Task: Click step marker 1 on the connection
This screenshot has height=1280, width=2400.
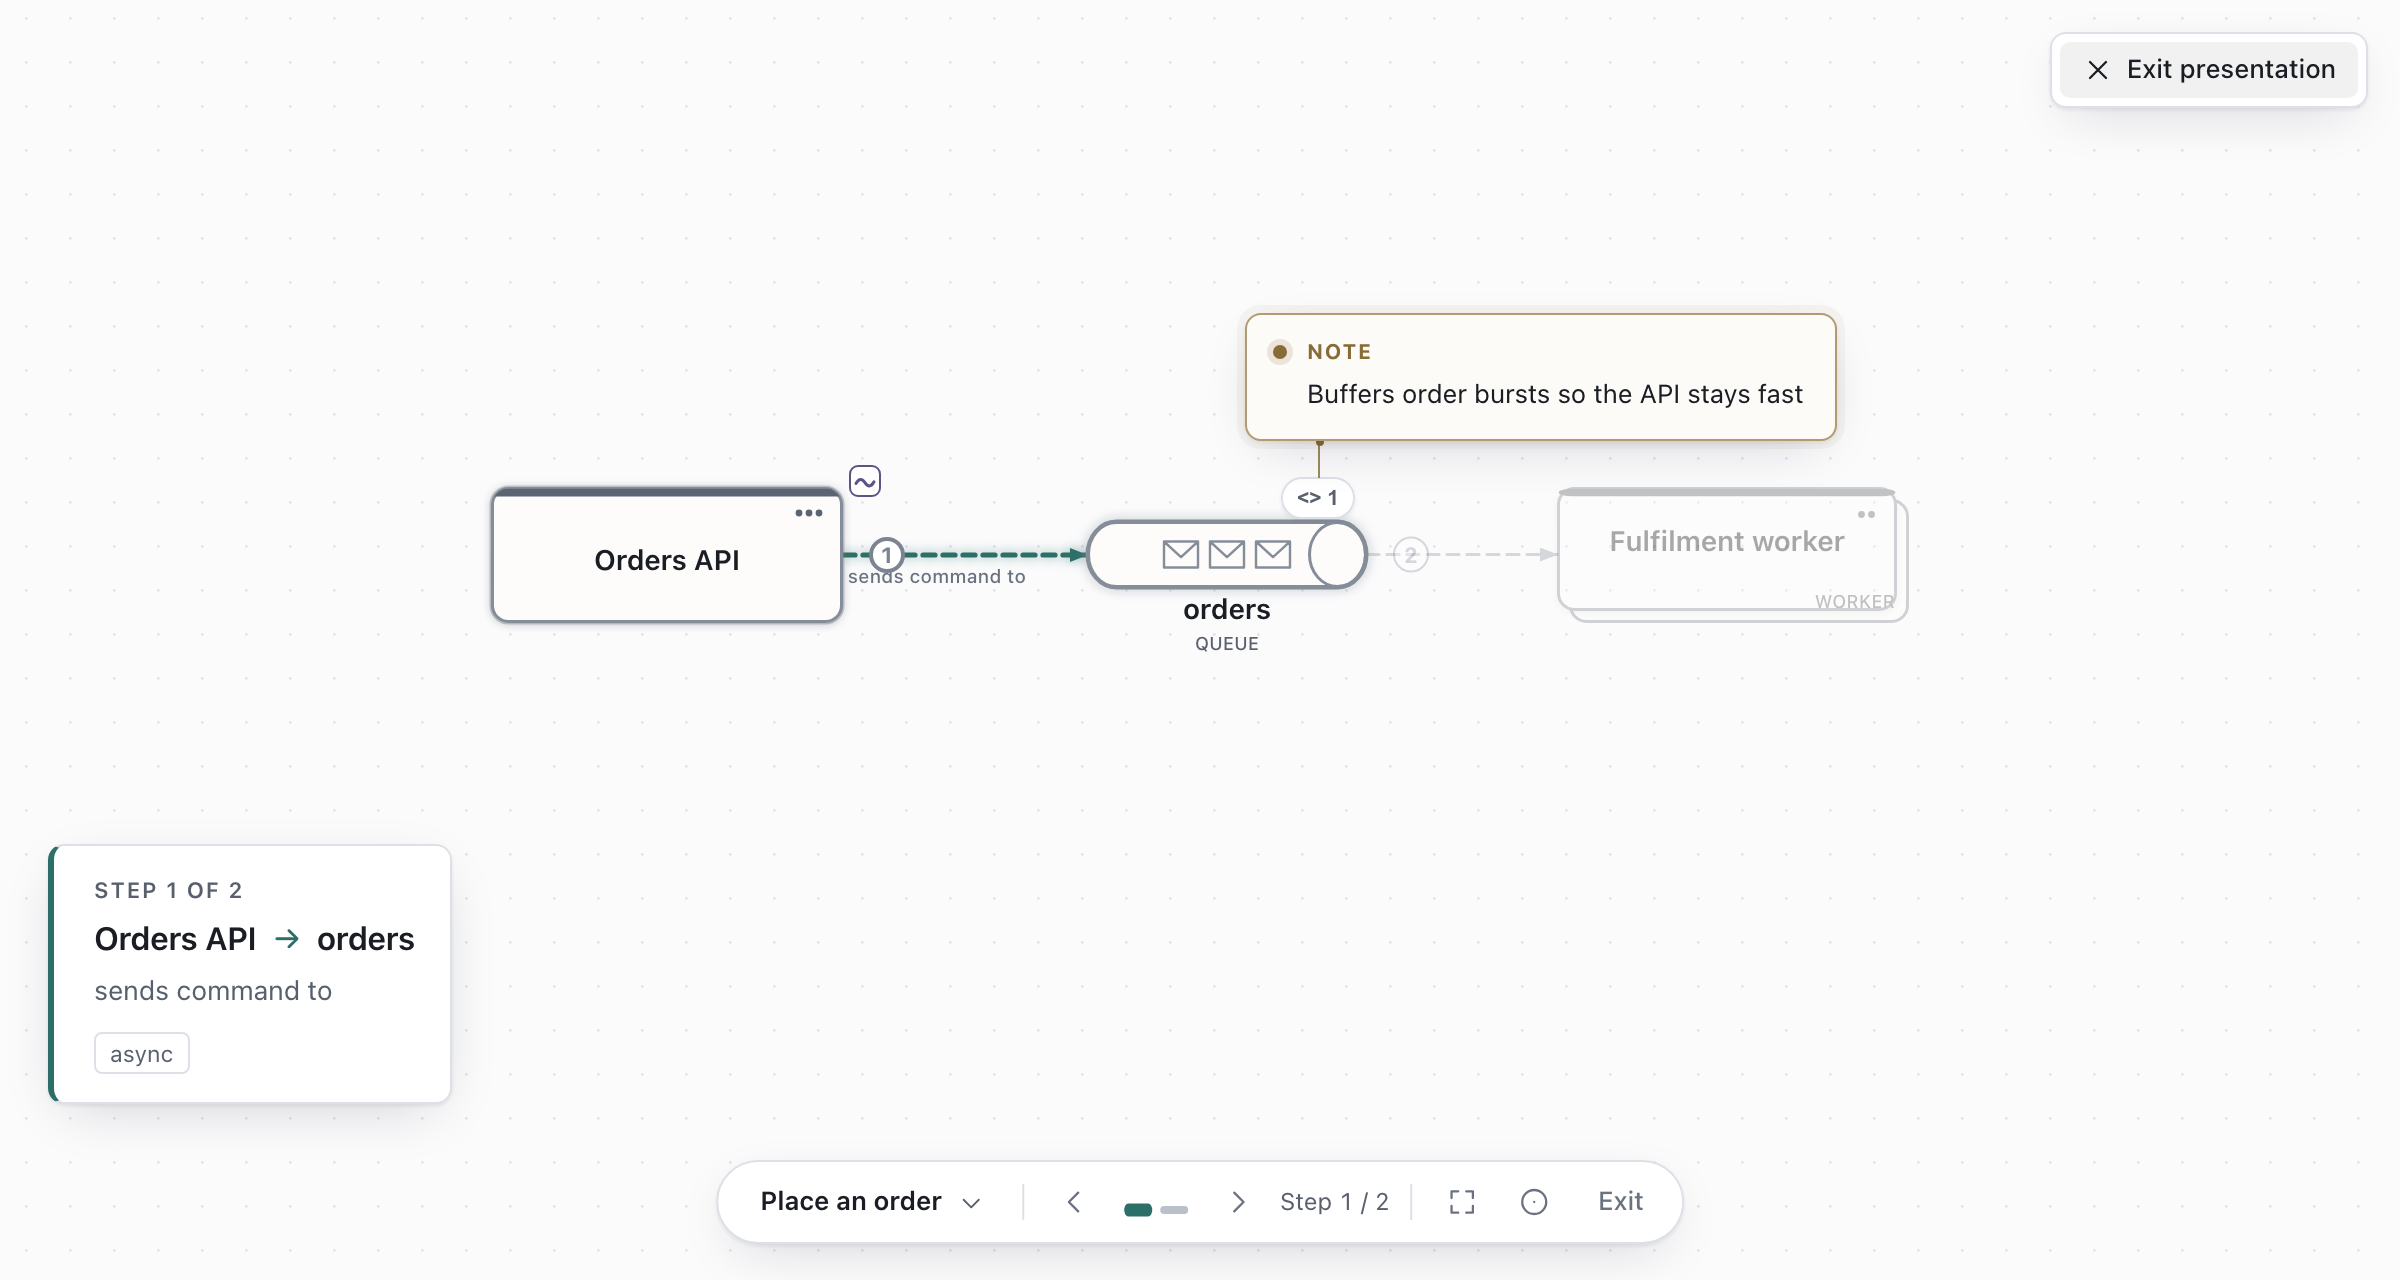Action: coord(887,554)
